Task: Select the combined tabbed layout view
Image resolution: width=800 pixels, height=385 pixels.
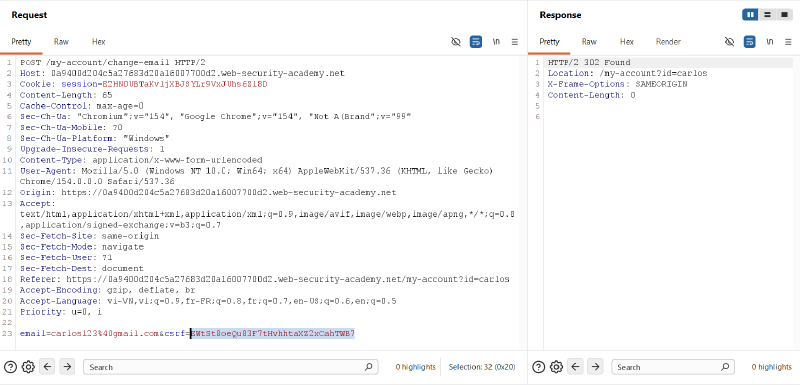Action: (784, 15)
